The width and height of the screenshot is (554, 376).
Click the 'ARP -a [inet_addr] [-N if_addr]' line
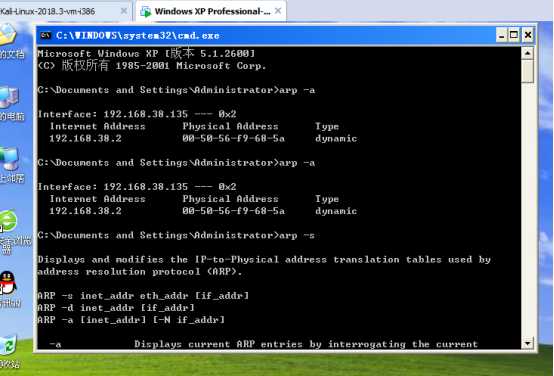coord(131,320)
